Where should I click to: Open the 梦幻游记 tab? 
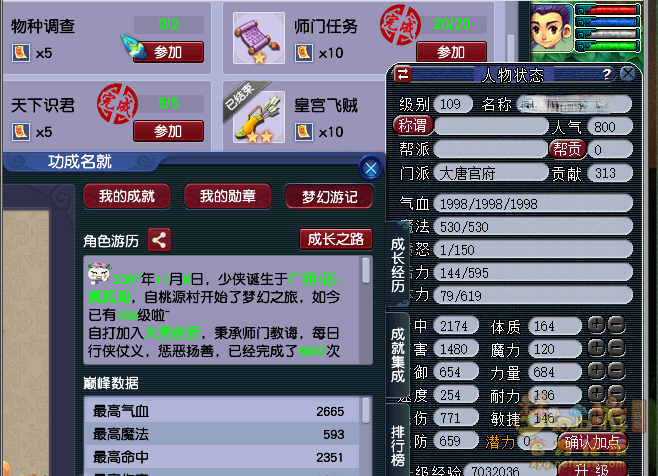[x=329, y=196]
